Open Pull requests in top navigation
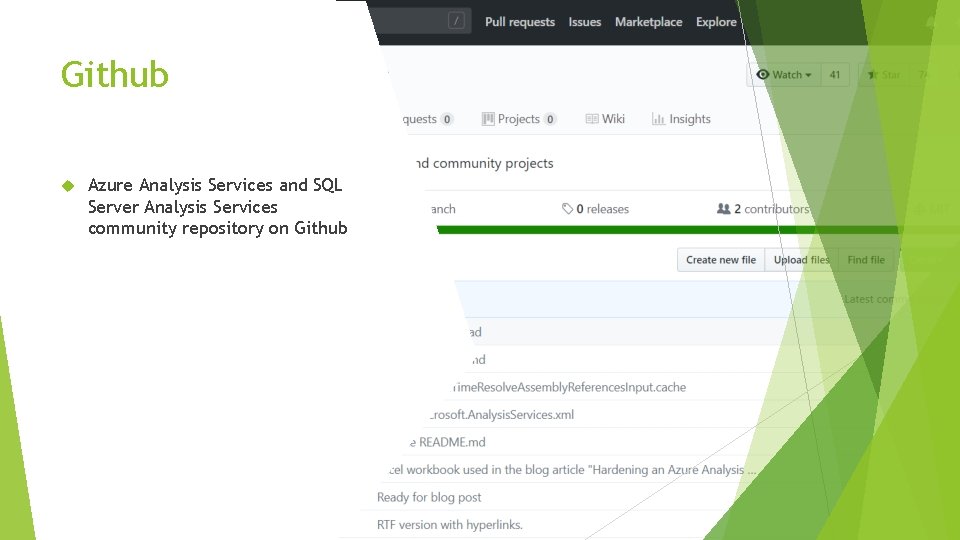This screenshot has height=540, width=960. pos(519,22)
